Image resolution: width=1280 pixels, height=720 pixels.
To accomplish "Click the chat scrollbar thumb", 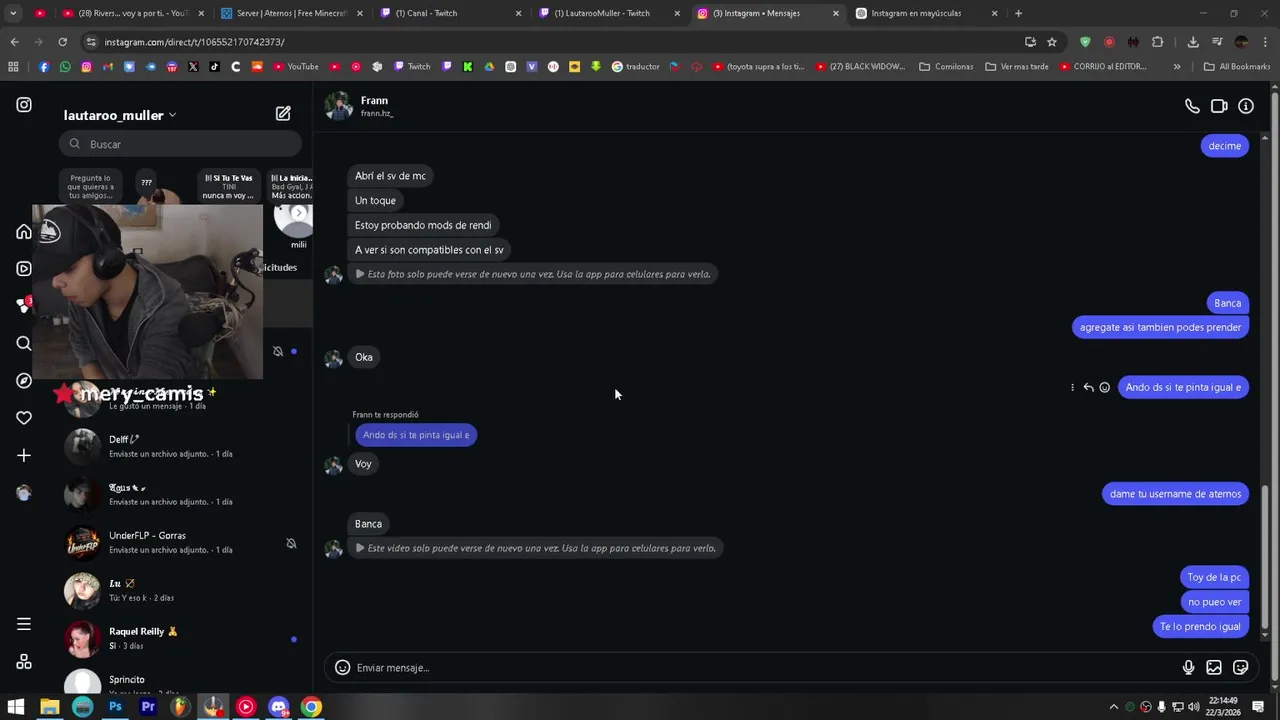I will (1266, 556).
